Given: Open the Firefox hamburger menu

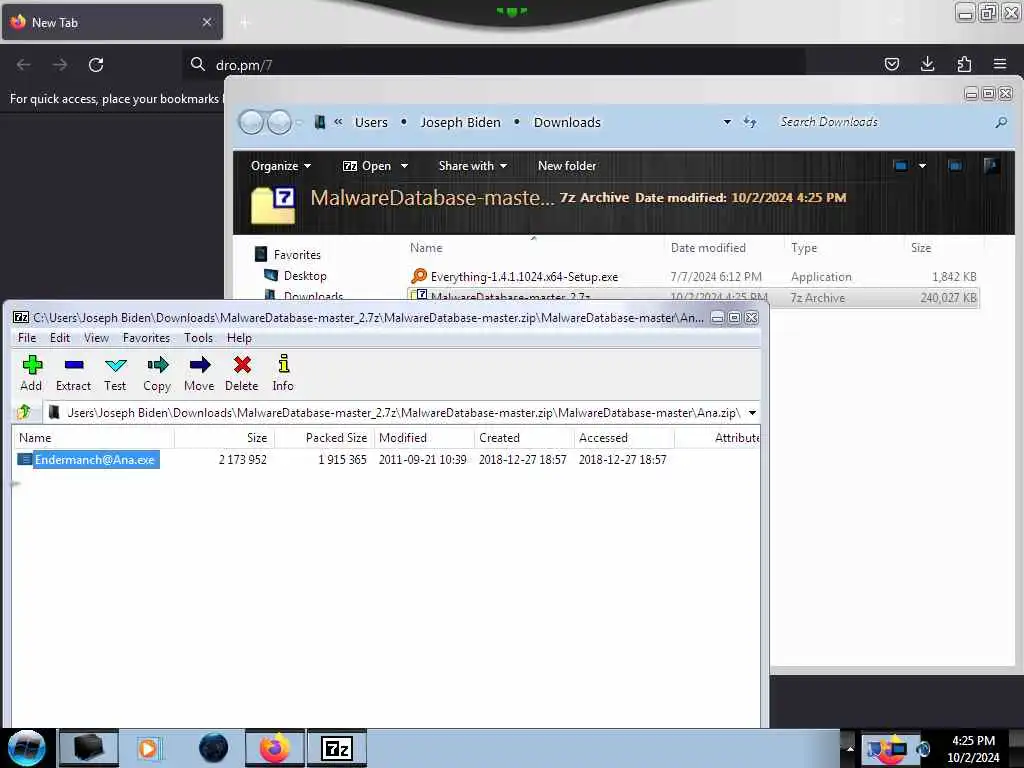Looking at the screenshot, I should (x=1000, y=64).
